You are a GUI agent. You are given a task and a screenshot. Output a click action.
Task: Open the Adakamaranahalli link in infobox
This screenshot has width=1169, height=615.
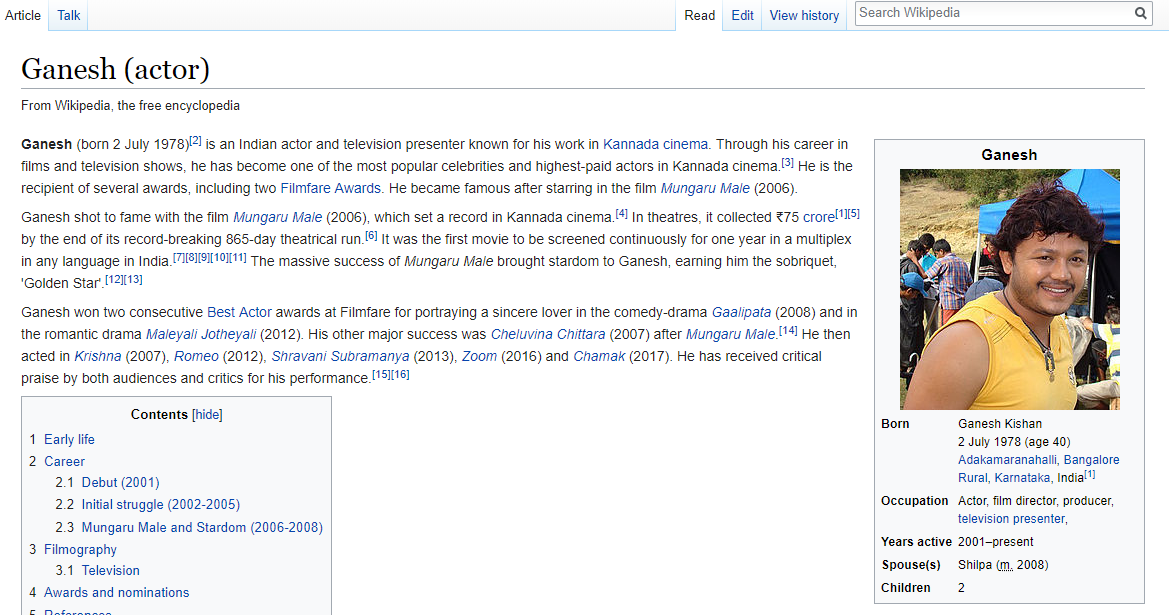coord(1007,460)
